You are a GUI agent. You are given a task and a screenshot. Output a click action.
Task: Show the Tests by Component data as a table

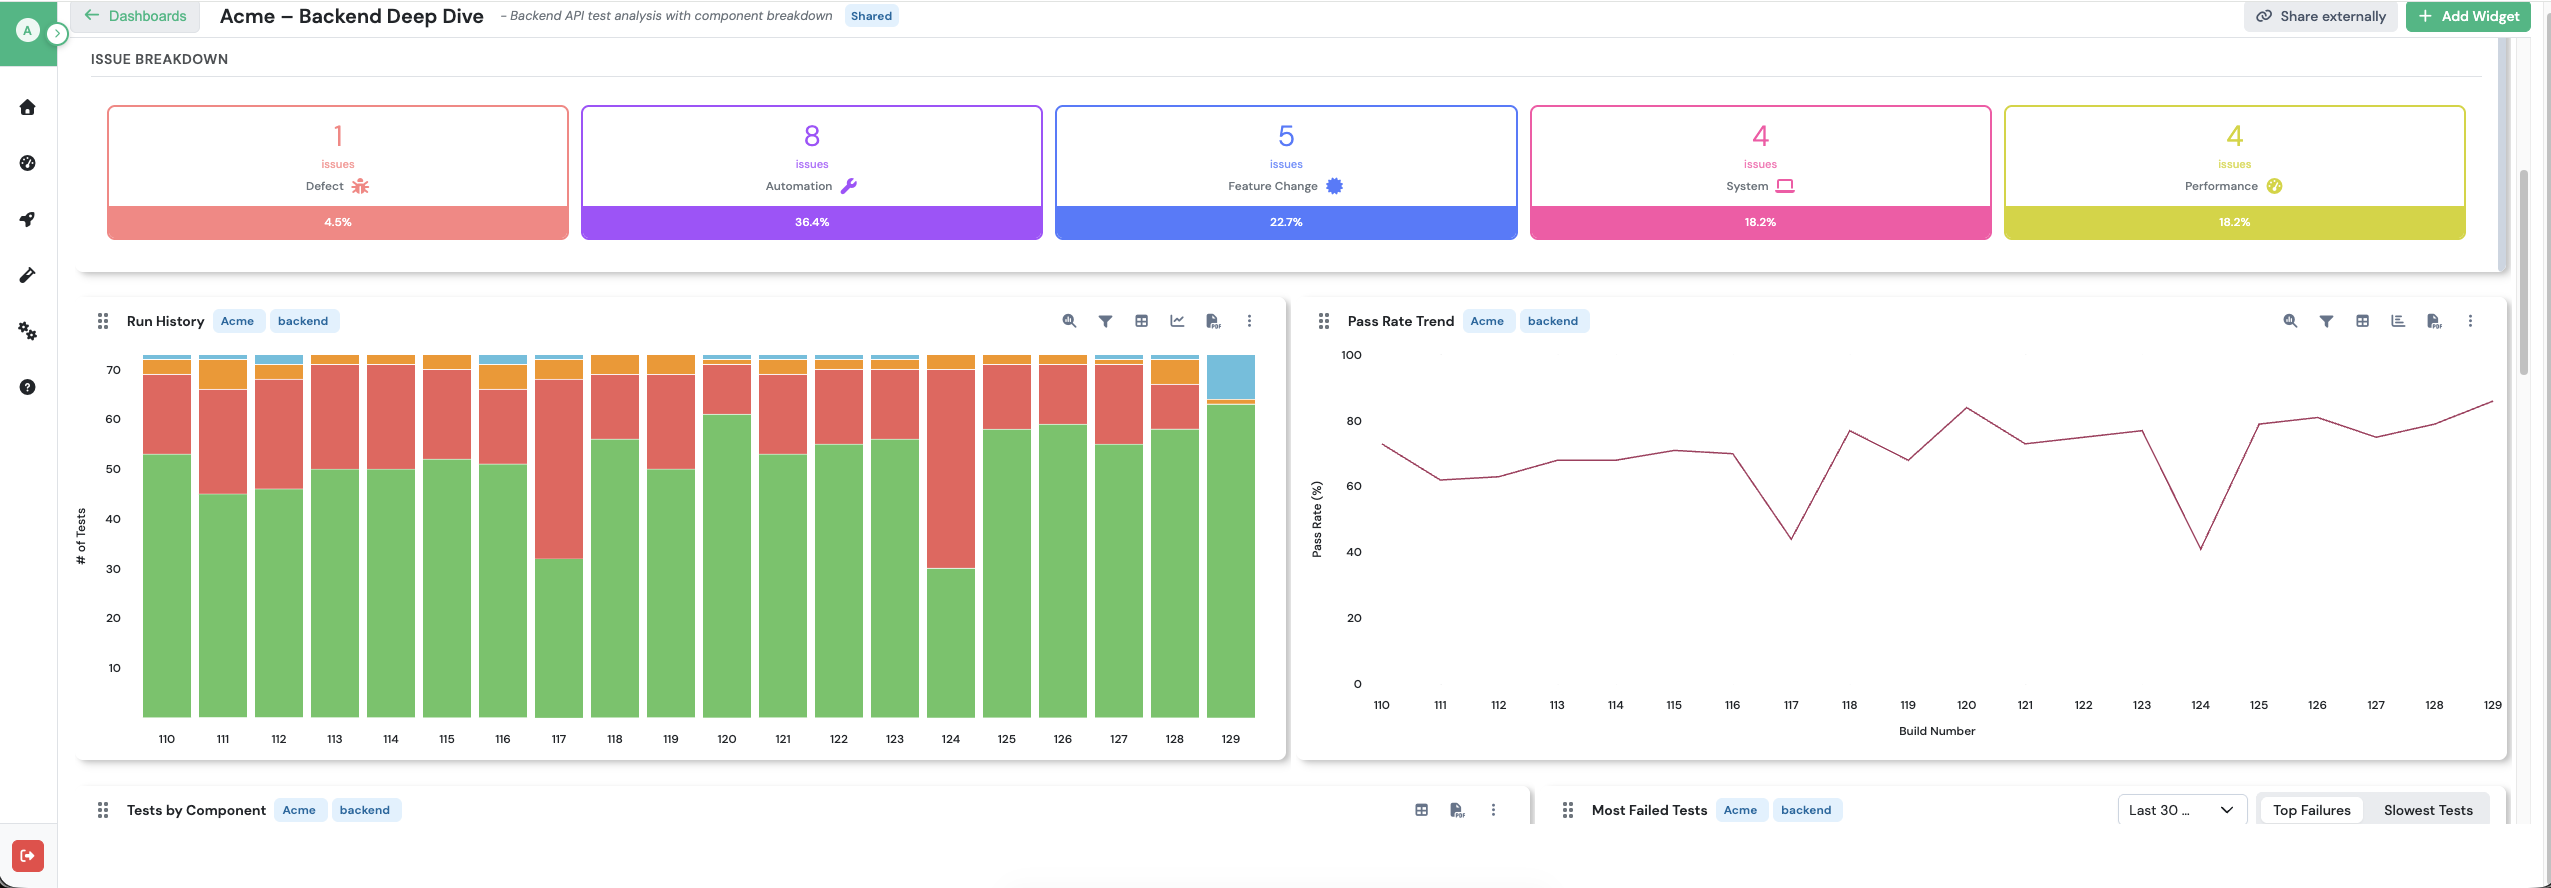pos(1421,810)
